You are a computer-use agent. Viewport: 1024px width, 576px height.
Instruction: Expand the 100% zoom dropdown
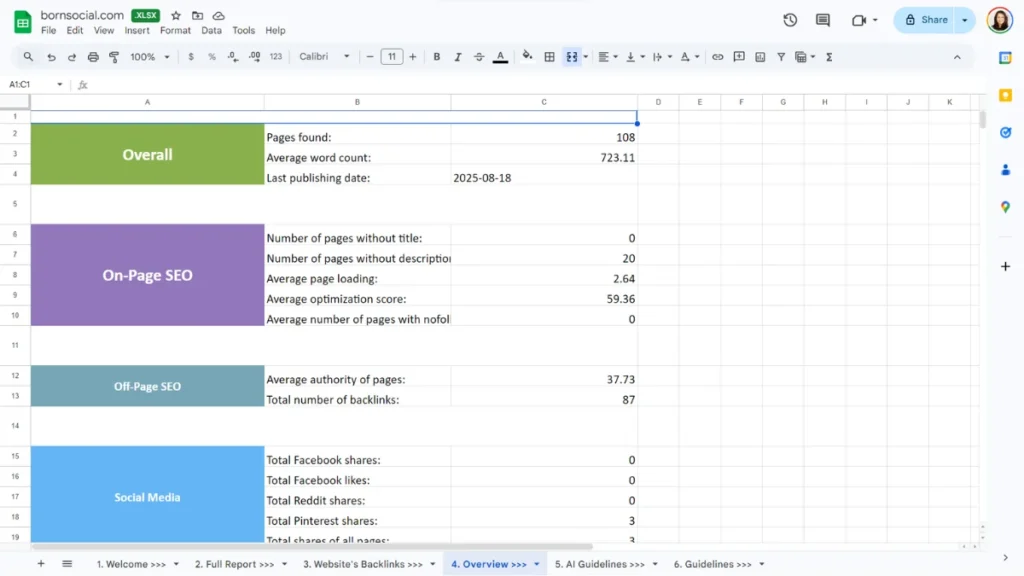(x=148, y=57)
